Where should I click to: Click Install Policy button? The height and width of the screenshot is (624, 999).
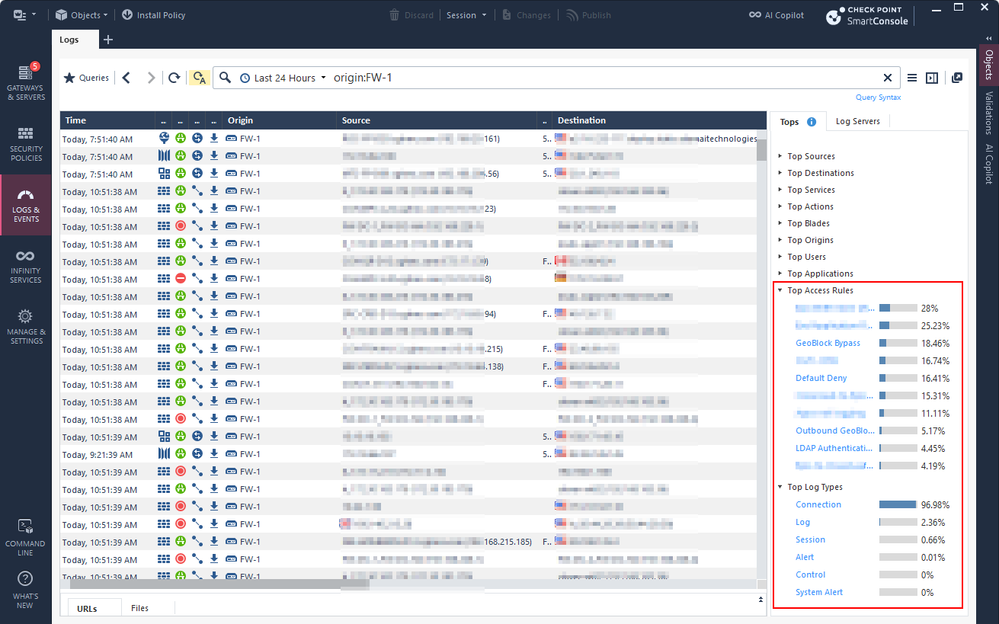coord(154,15)
